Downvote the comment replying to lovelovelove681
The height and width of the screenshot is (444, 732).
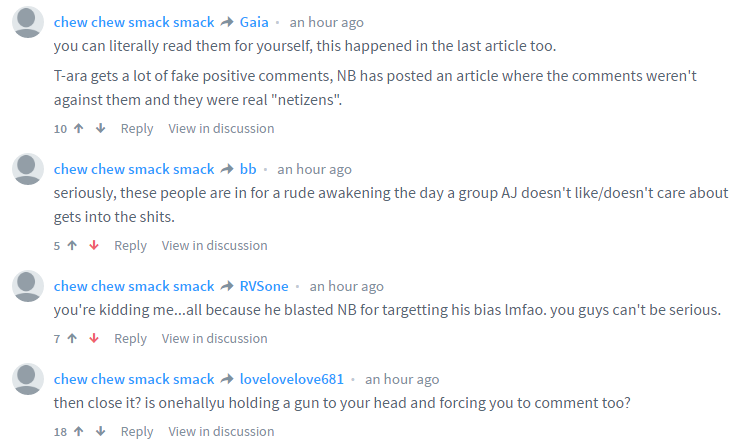pos(100,431)
